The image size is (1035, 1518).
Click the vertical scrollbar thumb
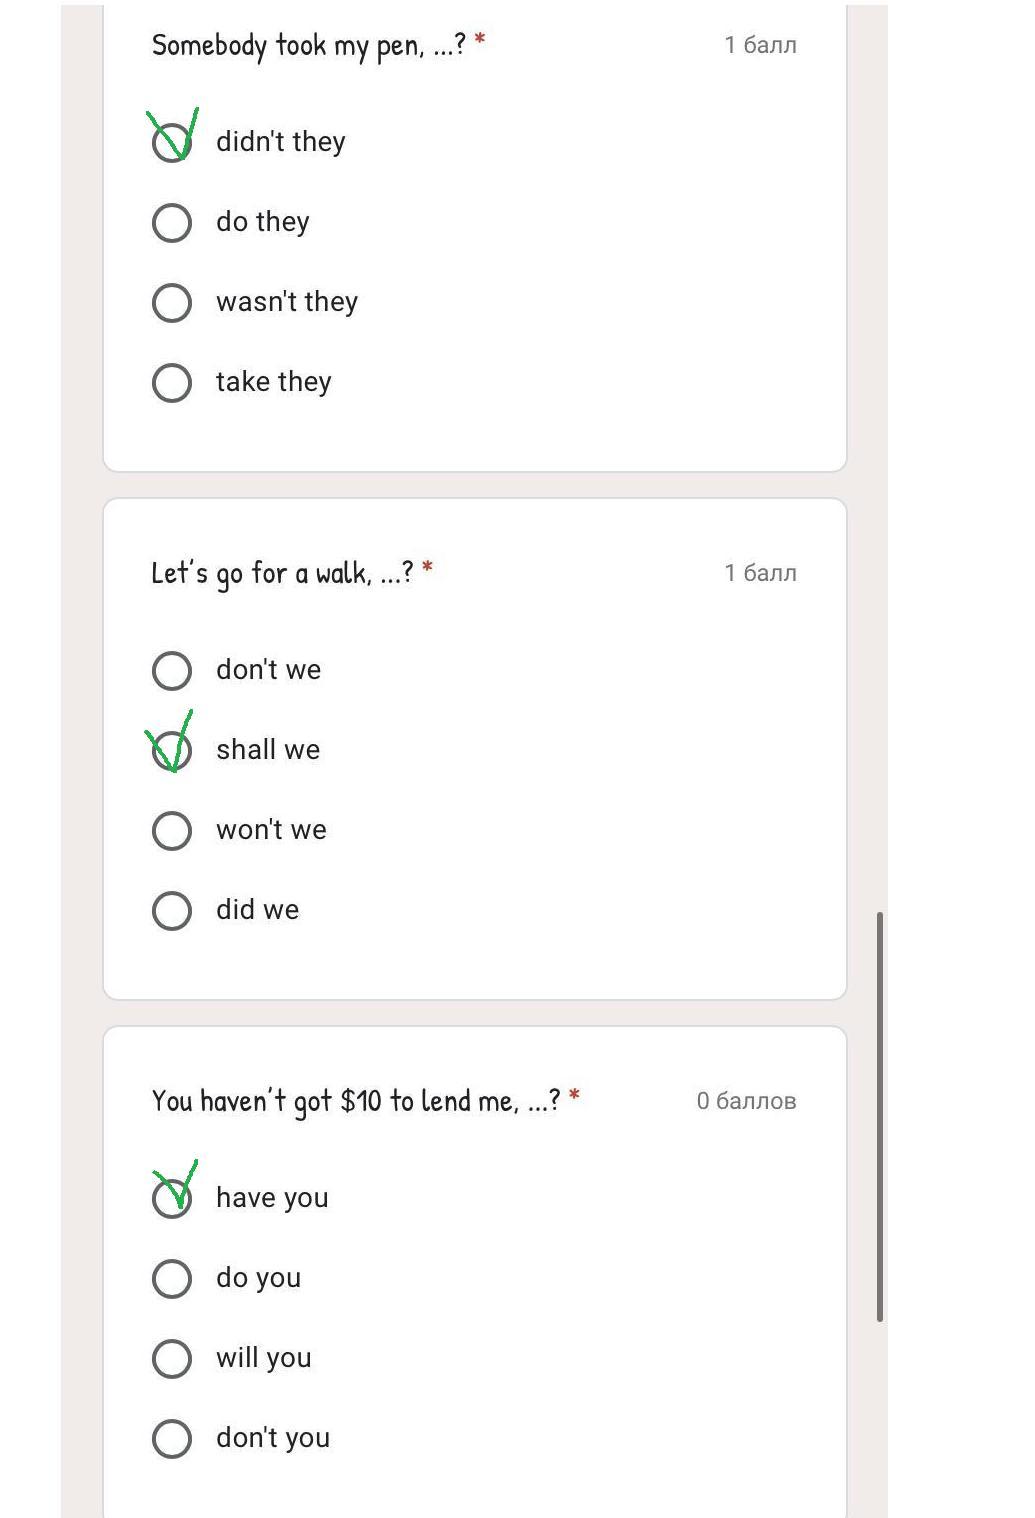click(880, 1115)
